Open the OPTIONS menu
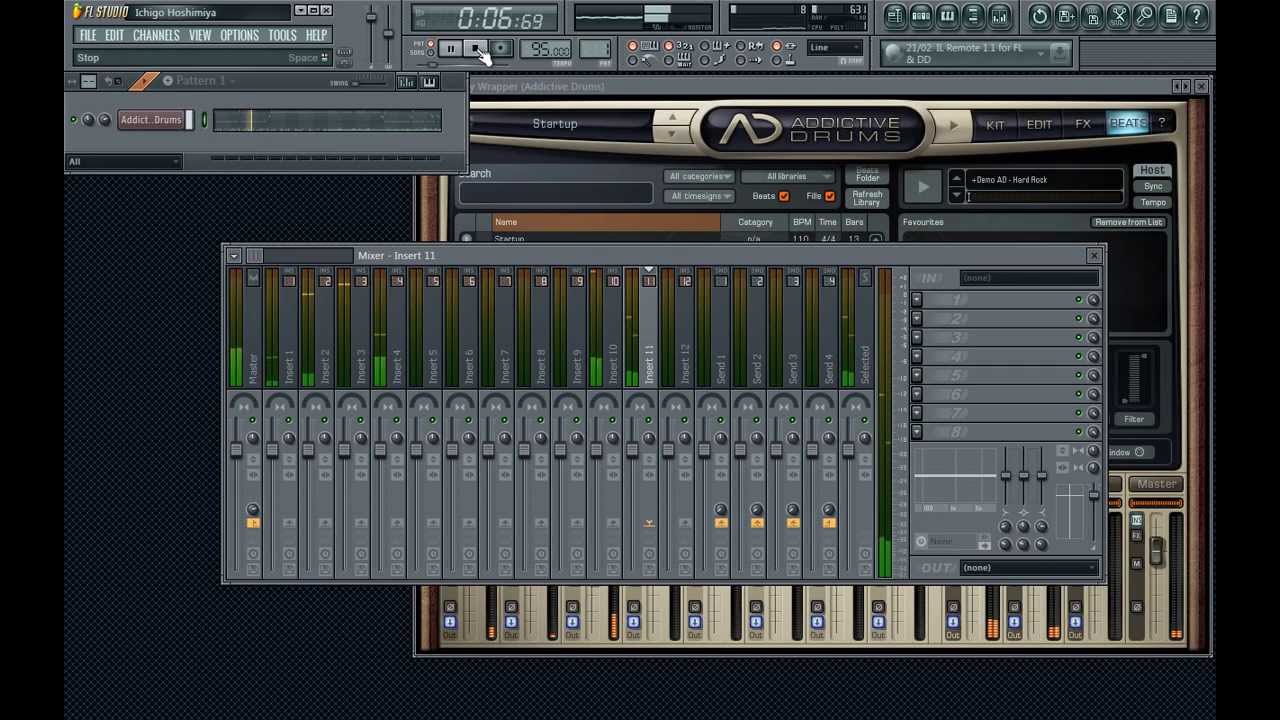 click(x=239, y=35)
